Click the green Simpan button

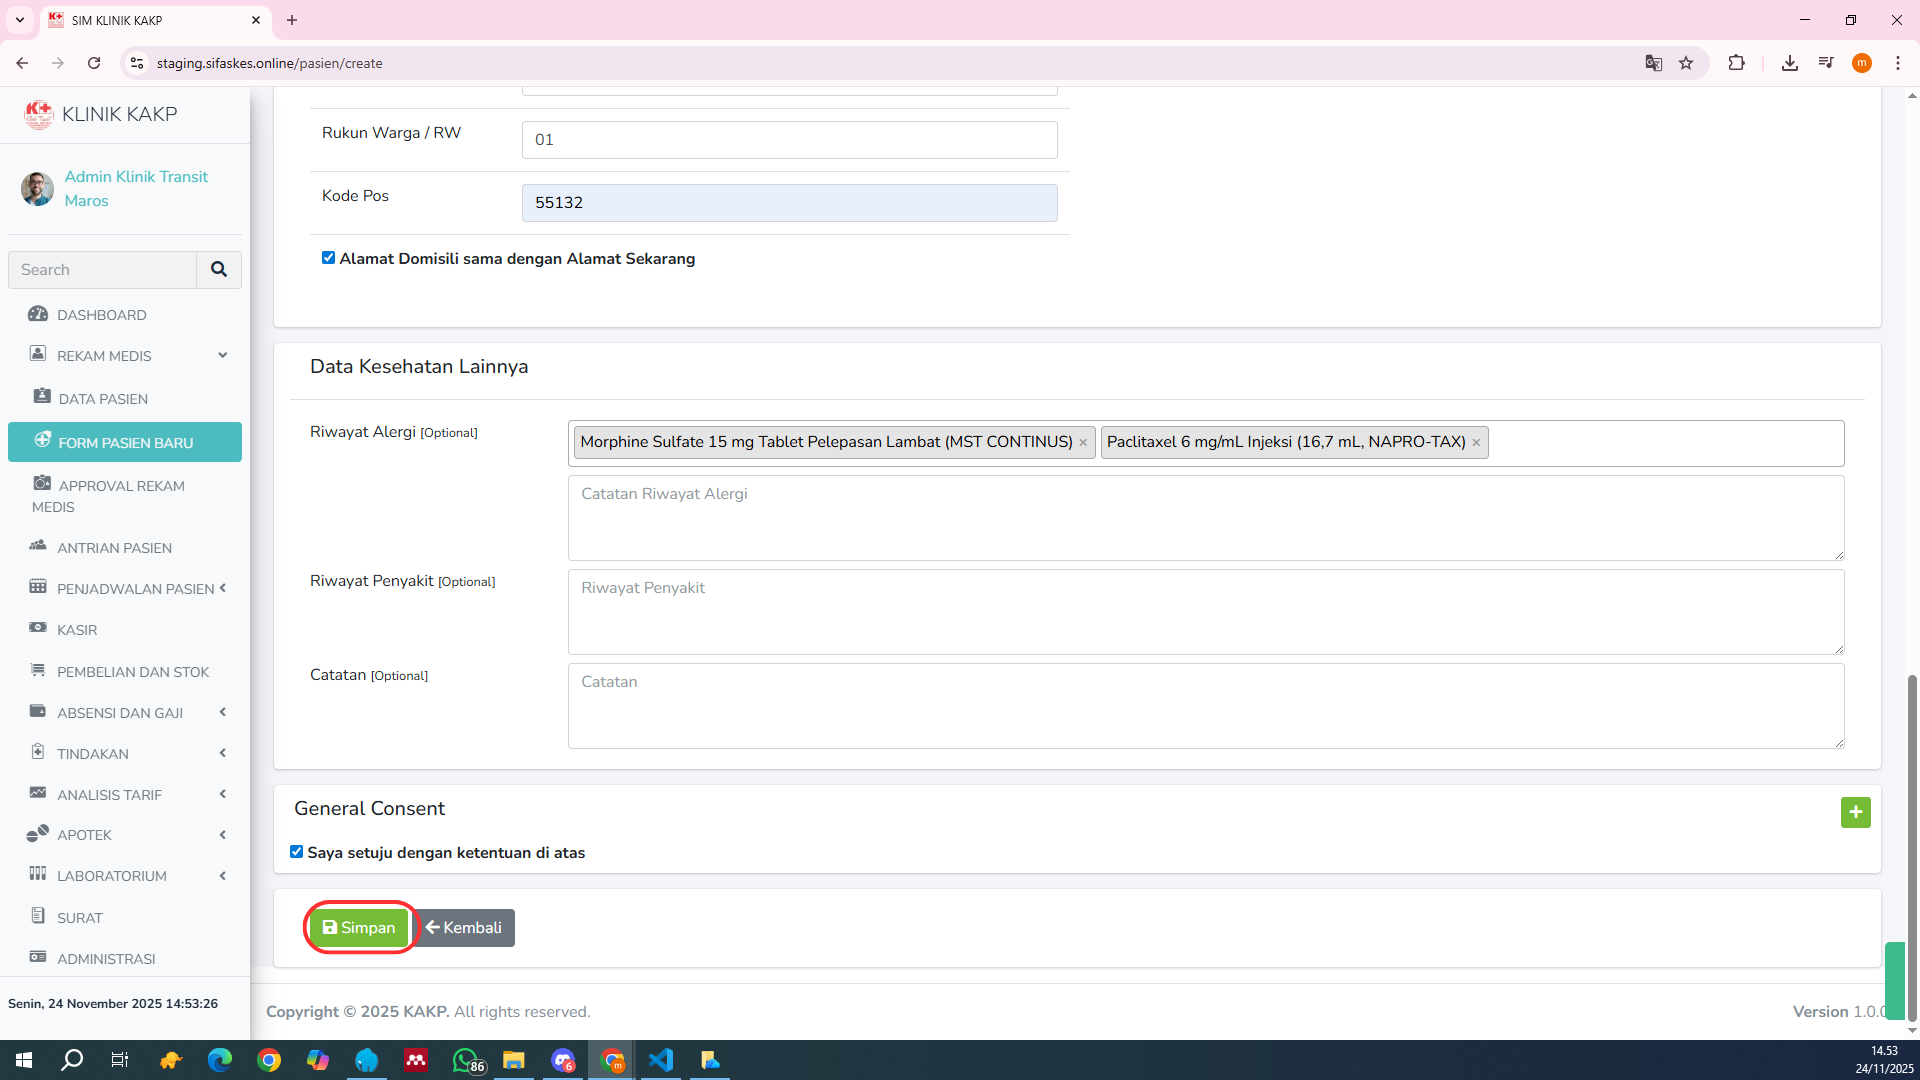tap(359, 928)
